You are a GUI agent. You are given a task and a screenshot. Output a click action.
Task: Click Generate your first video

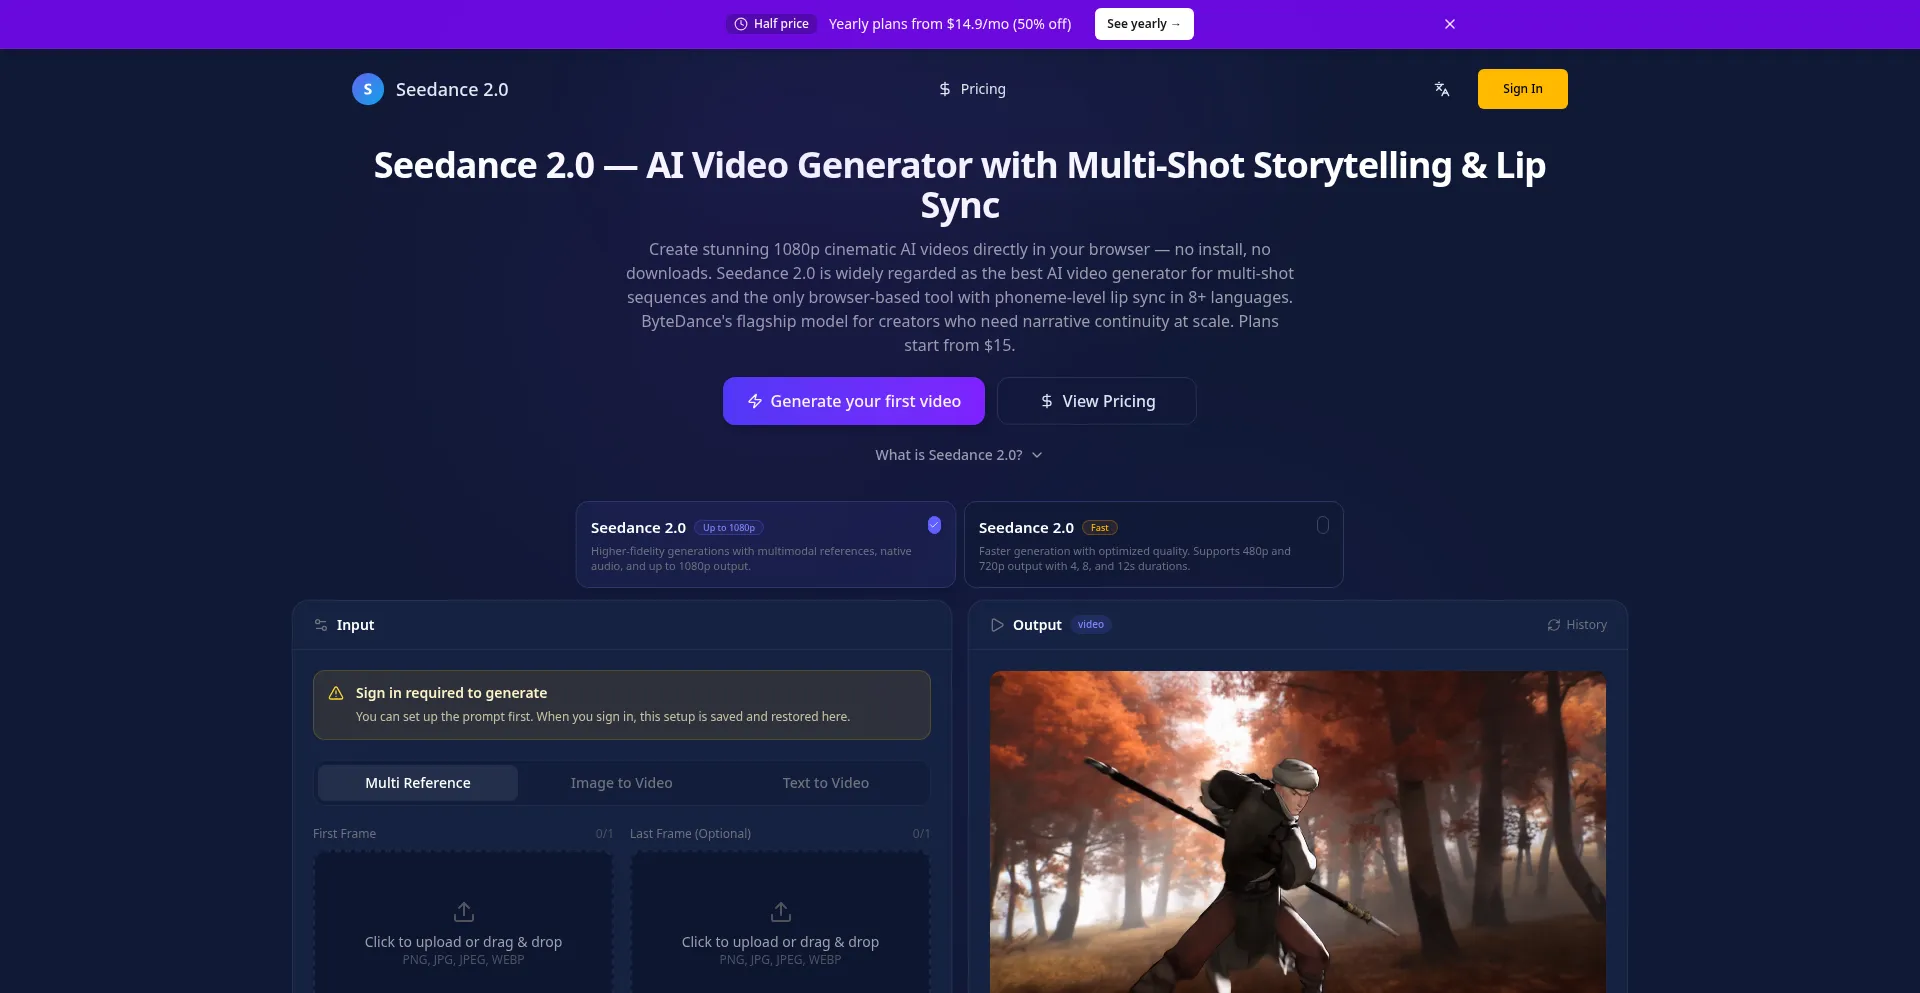click(x=854, y=401)
